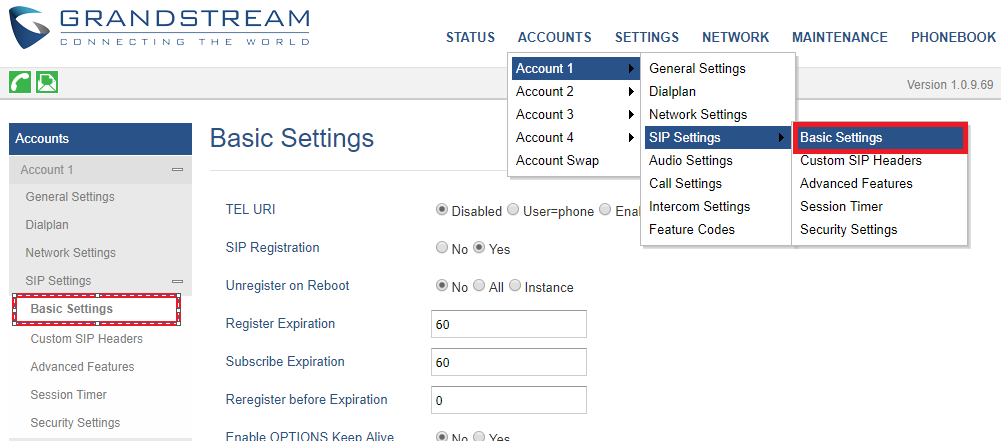Select Custom SIP Headers in the flyout submenu
The width and height of the screenshot is (1001, 444).
[861, 160]
